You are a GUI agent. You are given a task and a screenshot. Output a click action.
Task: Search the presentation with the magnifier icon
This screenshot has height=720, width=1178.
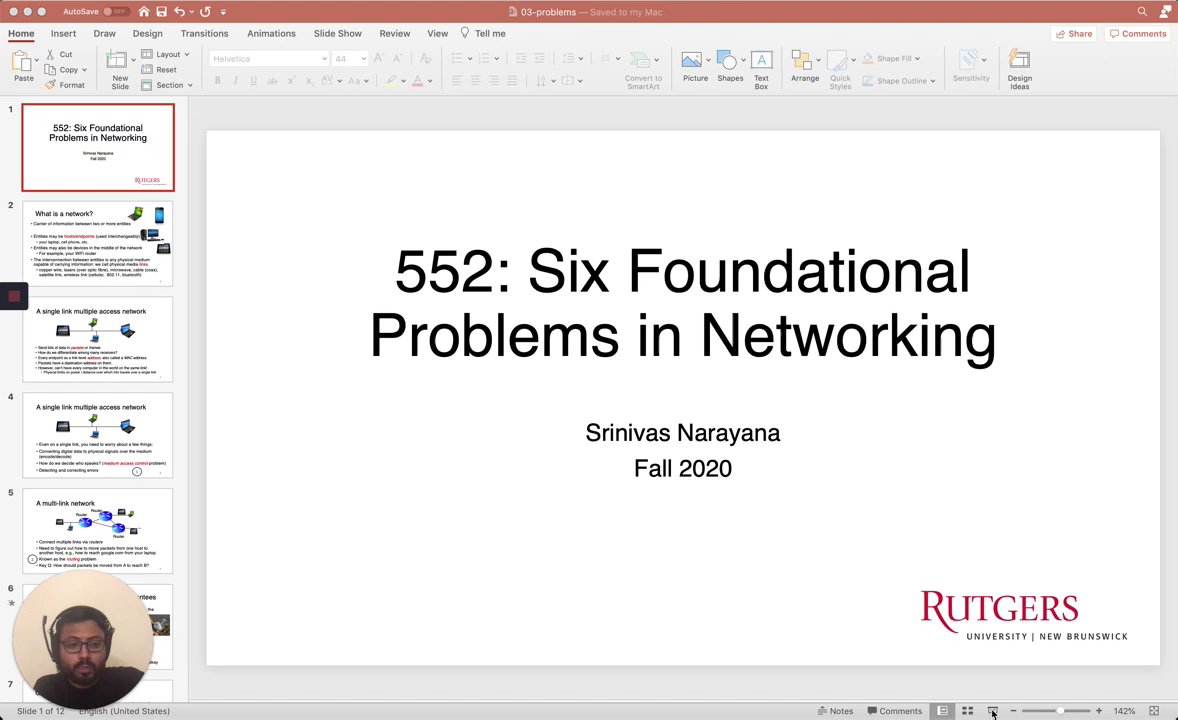(x=1142, y=11)
